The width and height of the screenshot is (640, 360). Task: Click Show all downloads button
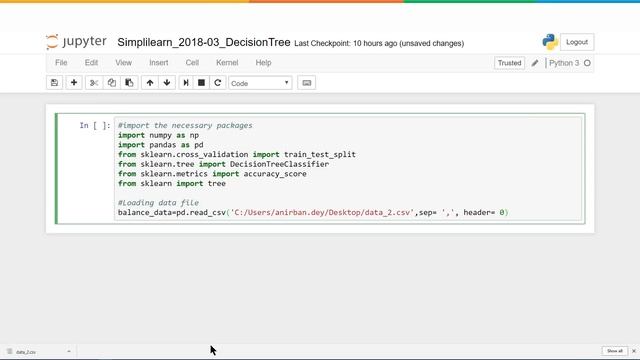coord(614,351)
